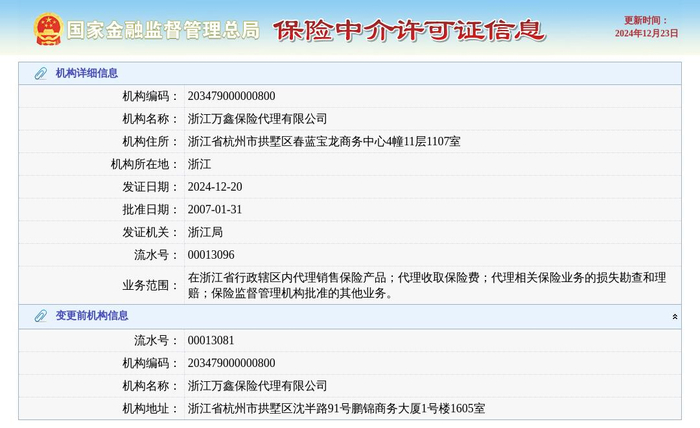This screenshot has width=700, height=428.
Task: Click the national emblem logo
Action: point(48,29)
